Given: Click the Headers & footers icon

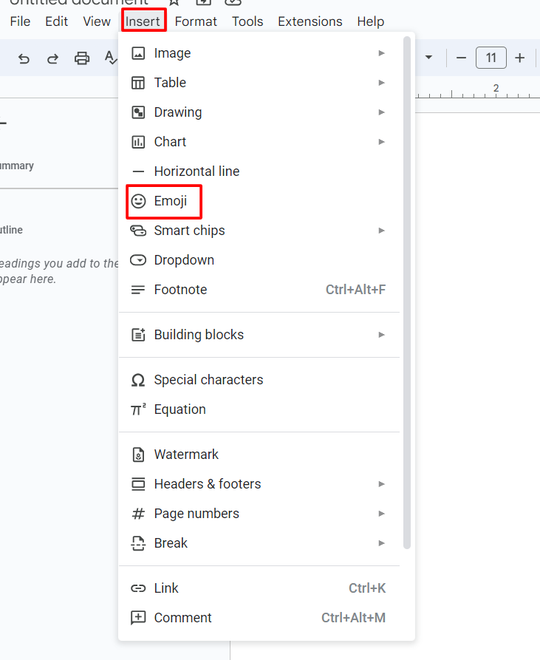Looking at the screenshot, I should 138,484.
